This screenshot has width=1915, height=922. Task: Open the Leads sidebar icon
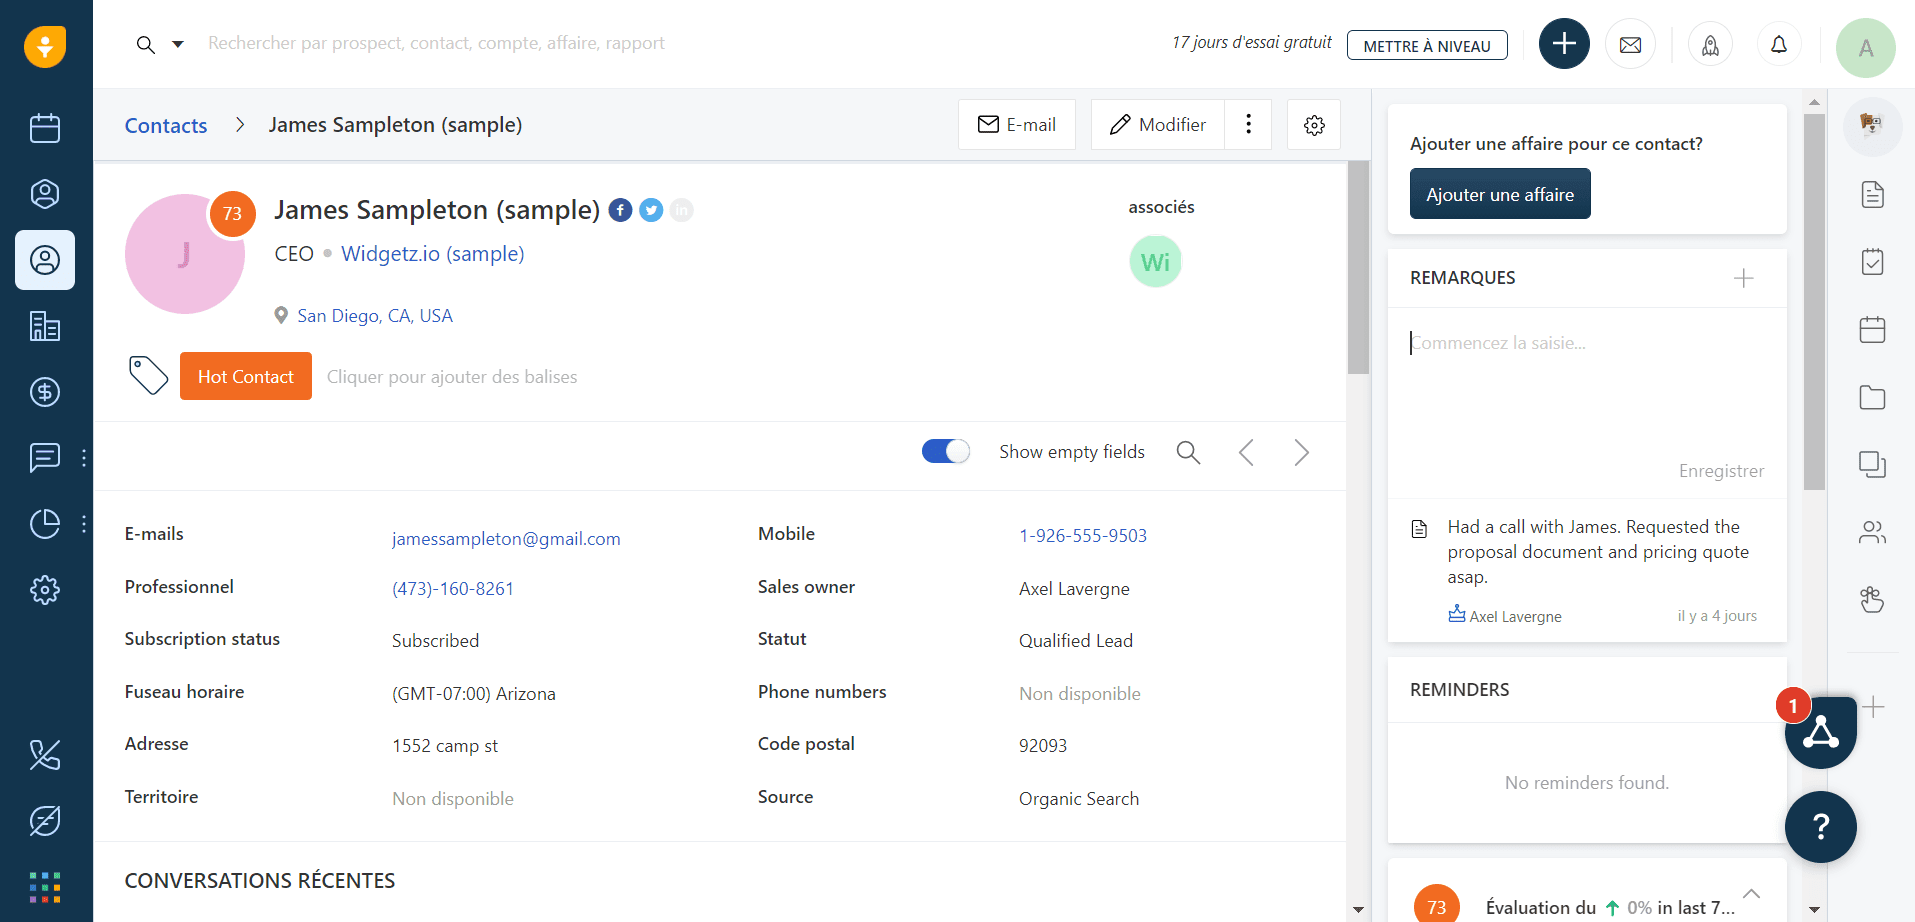(x=45, y=194)
